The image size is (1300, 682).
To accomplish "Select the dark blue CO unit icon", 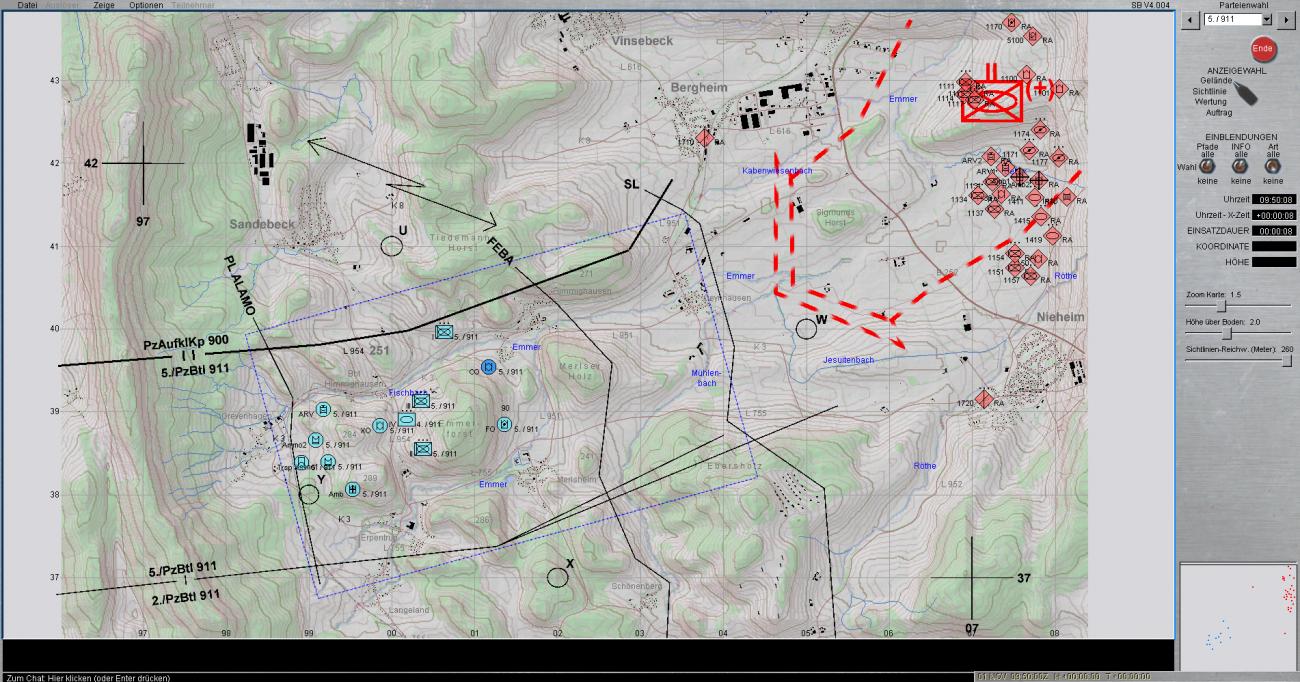I will pos(488,367).
